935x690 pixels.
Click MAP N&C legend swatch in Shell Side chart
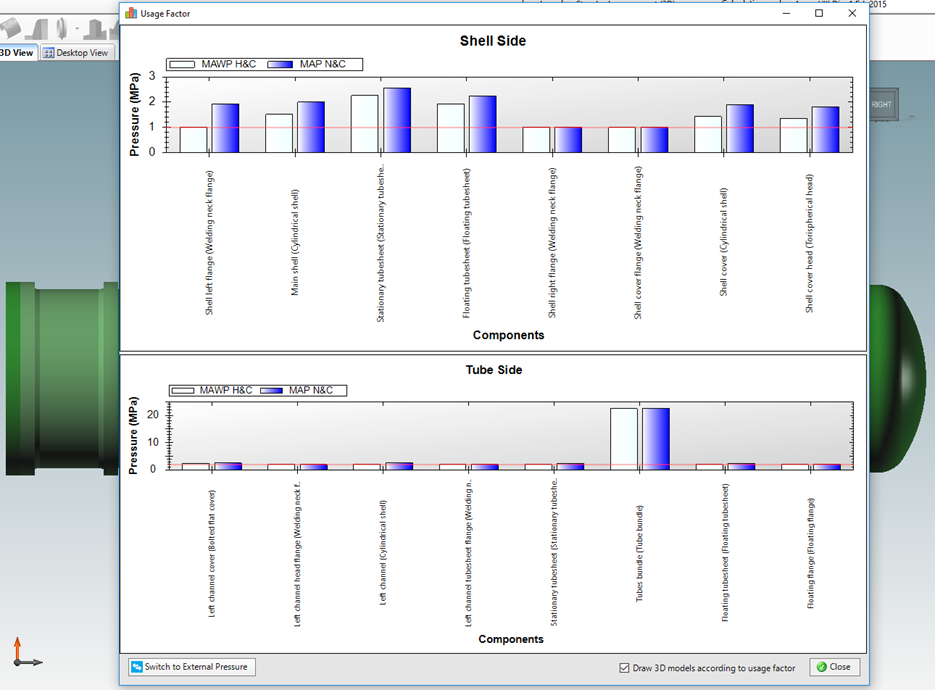[x=280, y=64]
